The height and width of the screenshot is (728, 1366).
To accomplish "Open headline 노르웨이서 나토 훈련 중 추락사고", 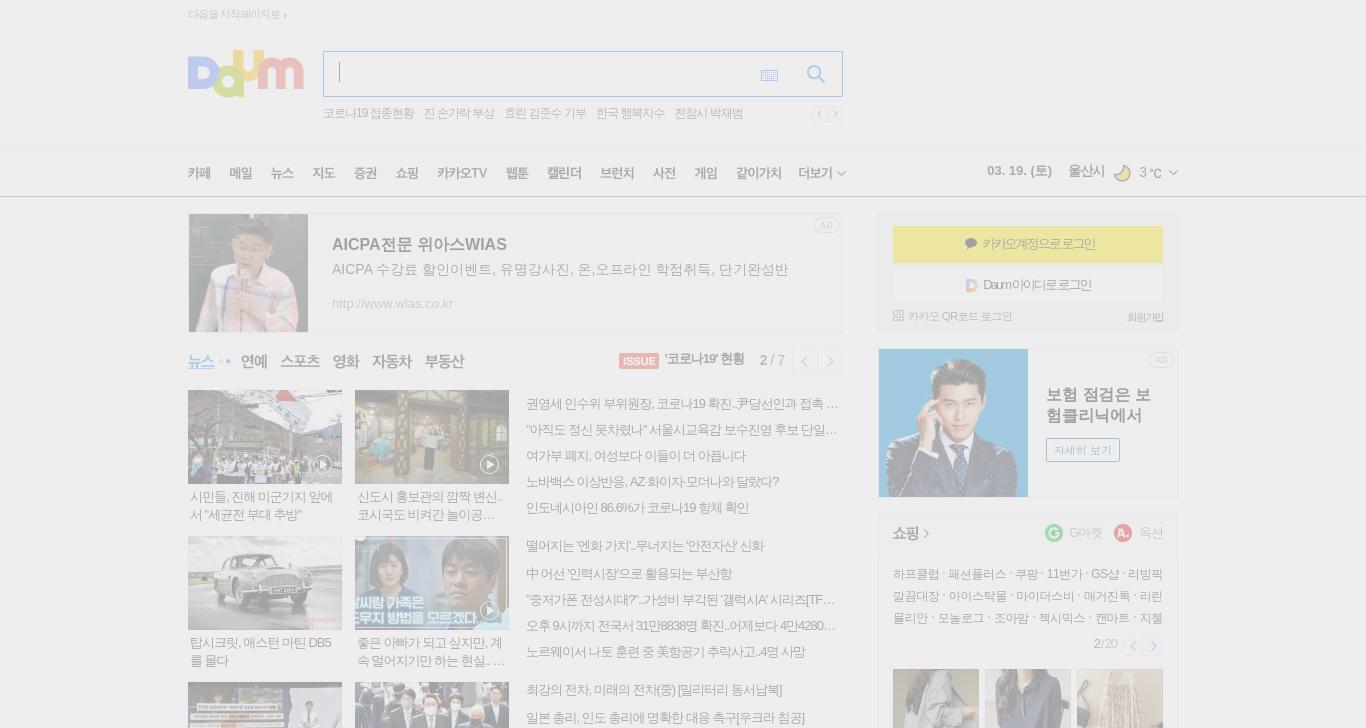I will [665, 652].
